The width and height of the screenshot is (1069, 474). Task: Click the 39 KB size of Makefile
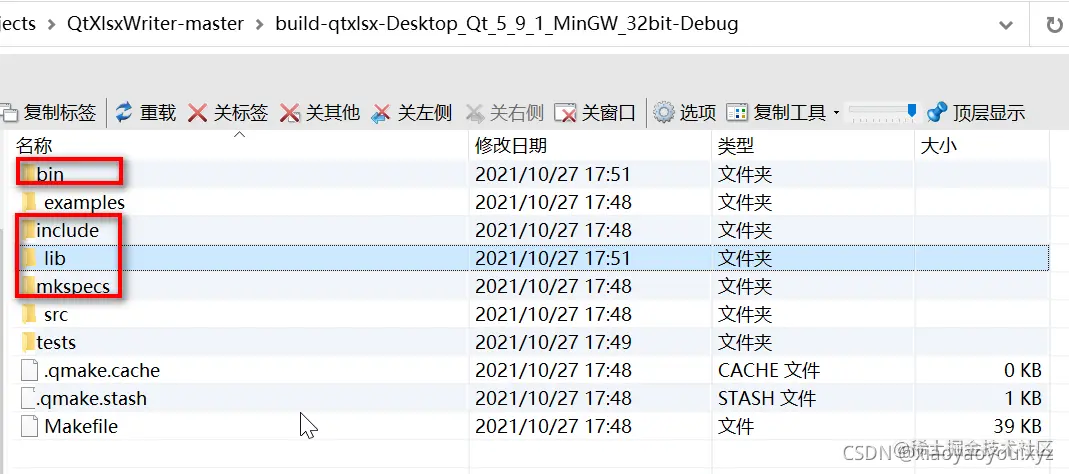click(x=1017, y=426)
